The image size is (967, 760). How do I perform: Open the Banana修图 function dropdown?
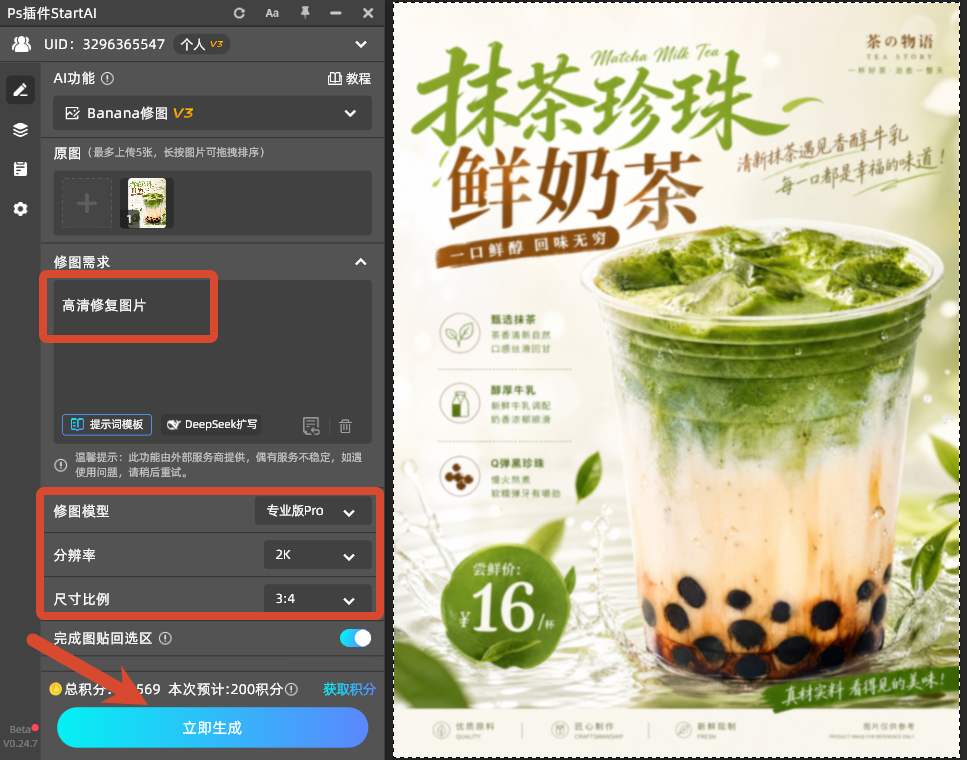tap(212, 113)
